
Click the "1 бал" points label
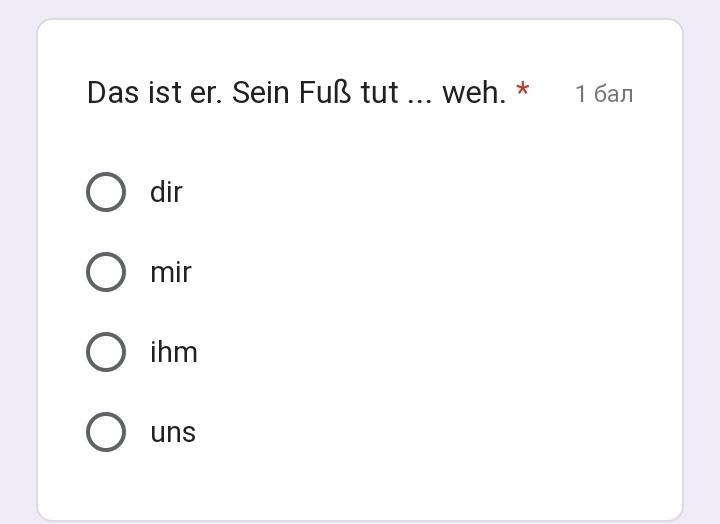tap(604, 94)
